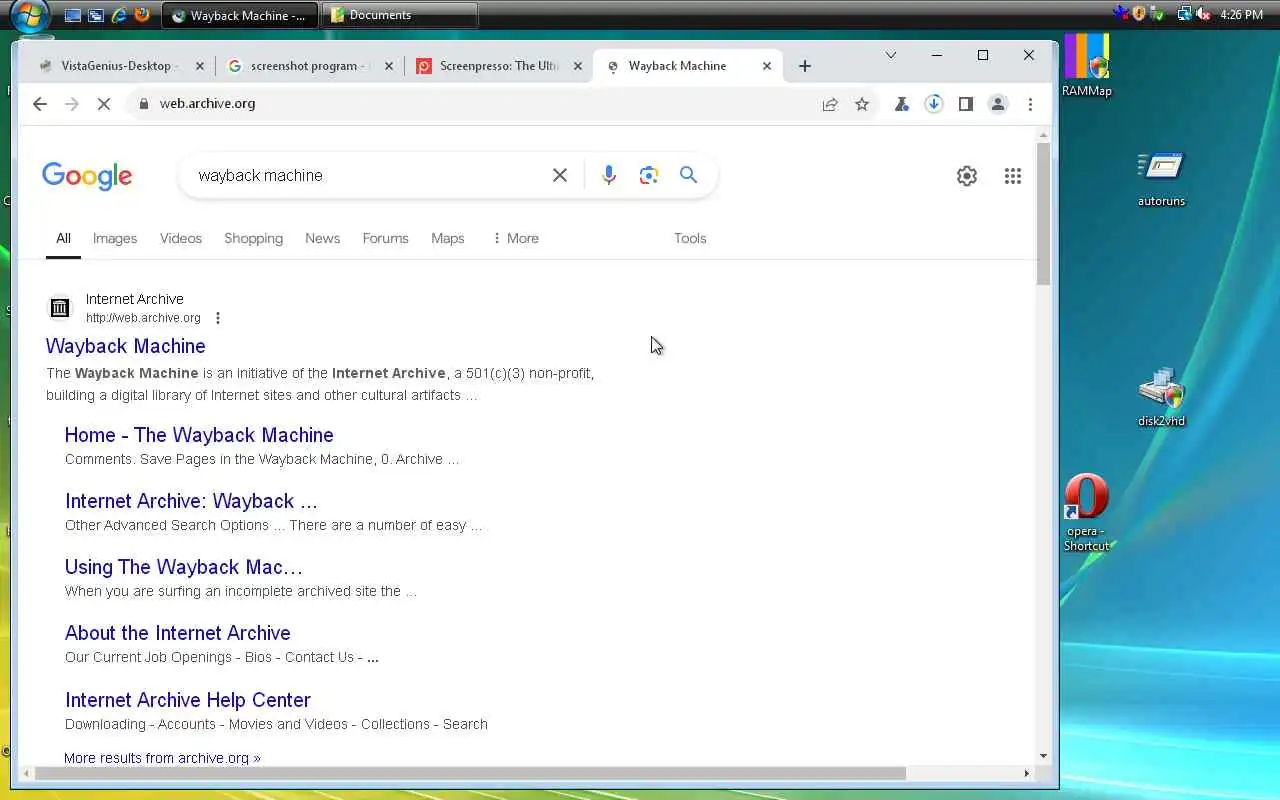Viewport: 1280px width, 800px height.
Task: Select the Maps search filter
Action: [447, 238]
